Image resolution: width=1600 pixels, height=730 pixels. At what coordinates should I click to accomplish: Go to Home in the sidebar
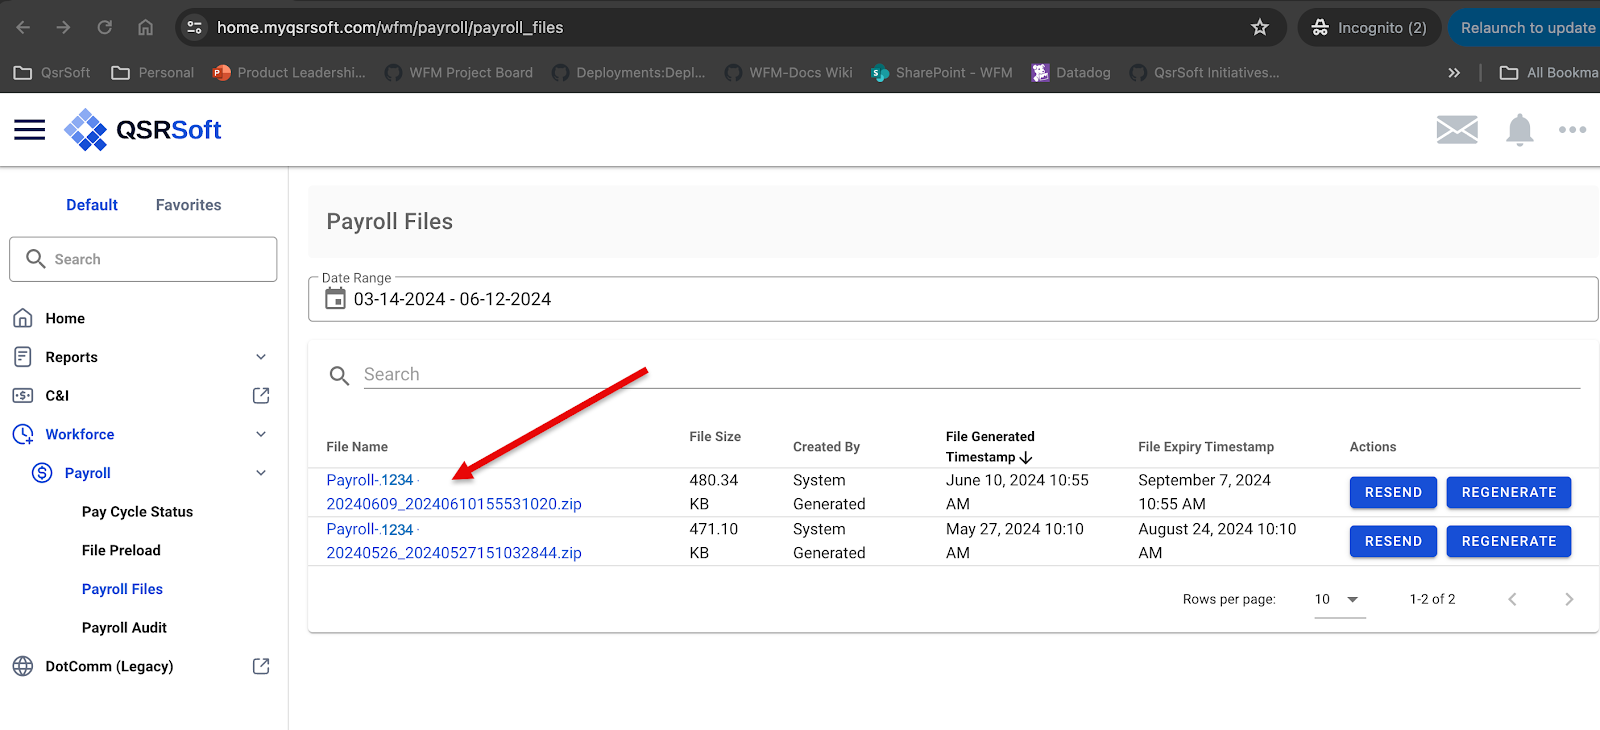click(x=65, y=318)
